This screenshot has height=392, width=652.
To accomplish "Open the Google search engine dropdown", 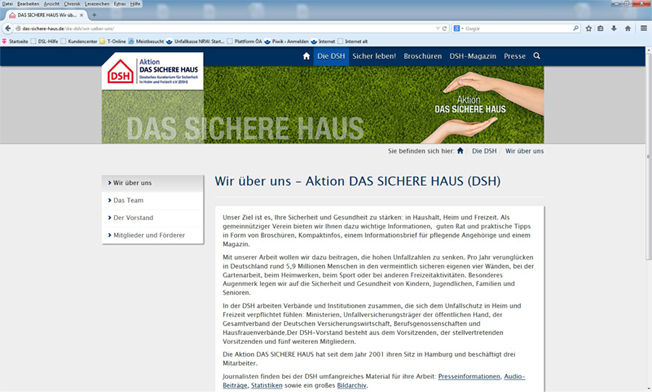I will [458, 29].
